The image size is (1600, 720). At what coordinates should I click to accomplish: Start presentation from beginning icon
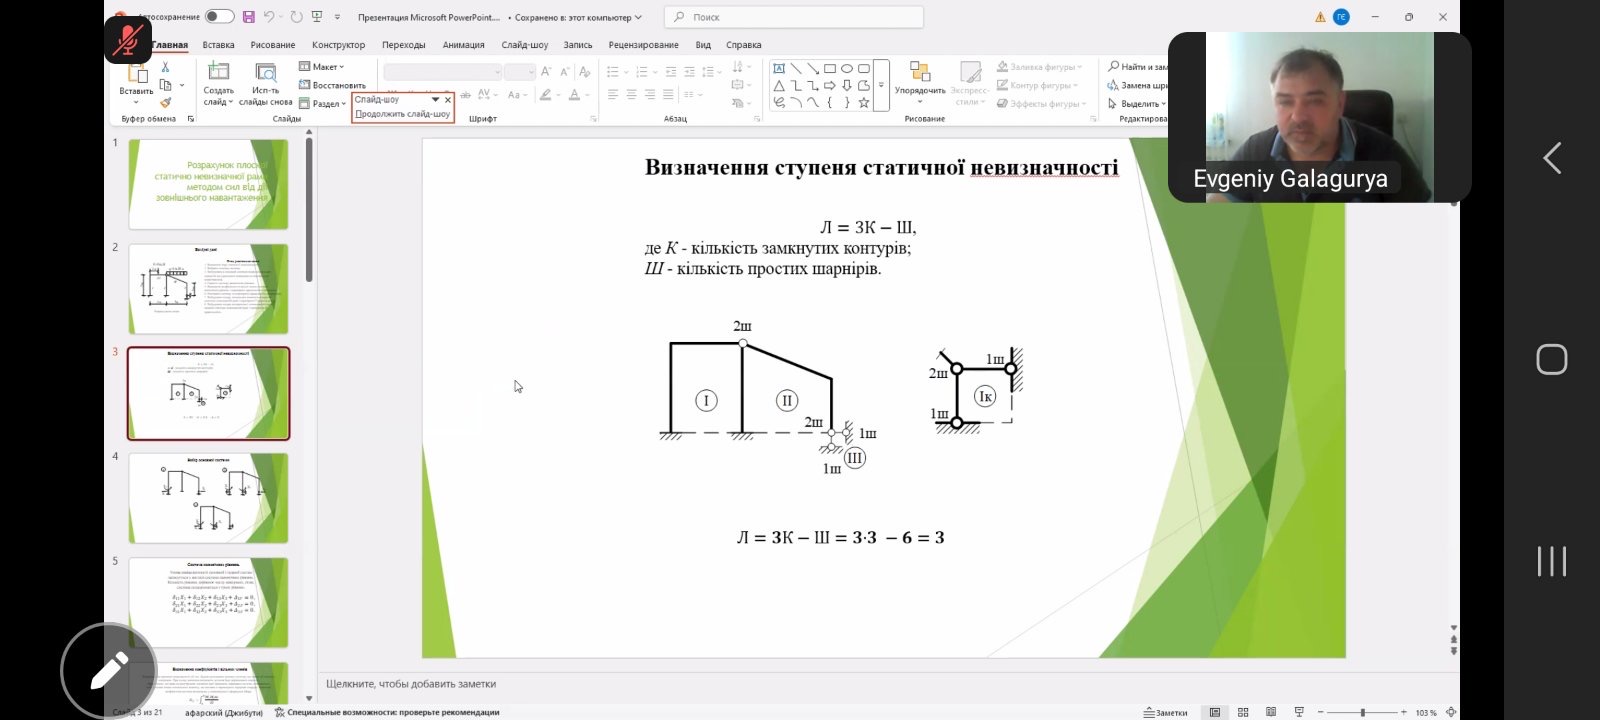click(317, 17)
